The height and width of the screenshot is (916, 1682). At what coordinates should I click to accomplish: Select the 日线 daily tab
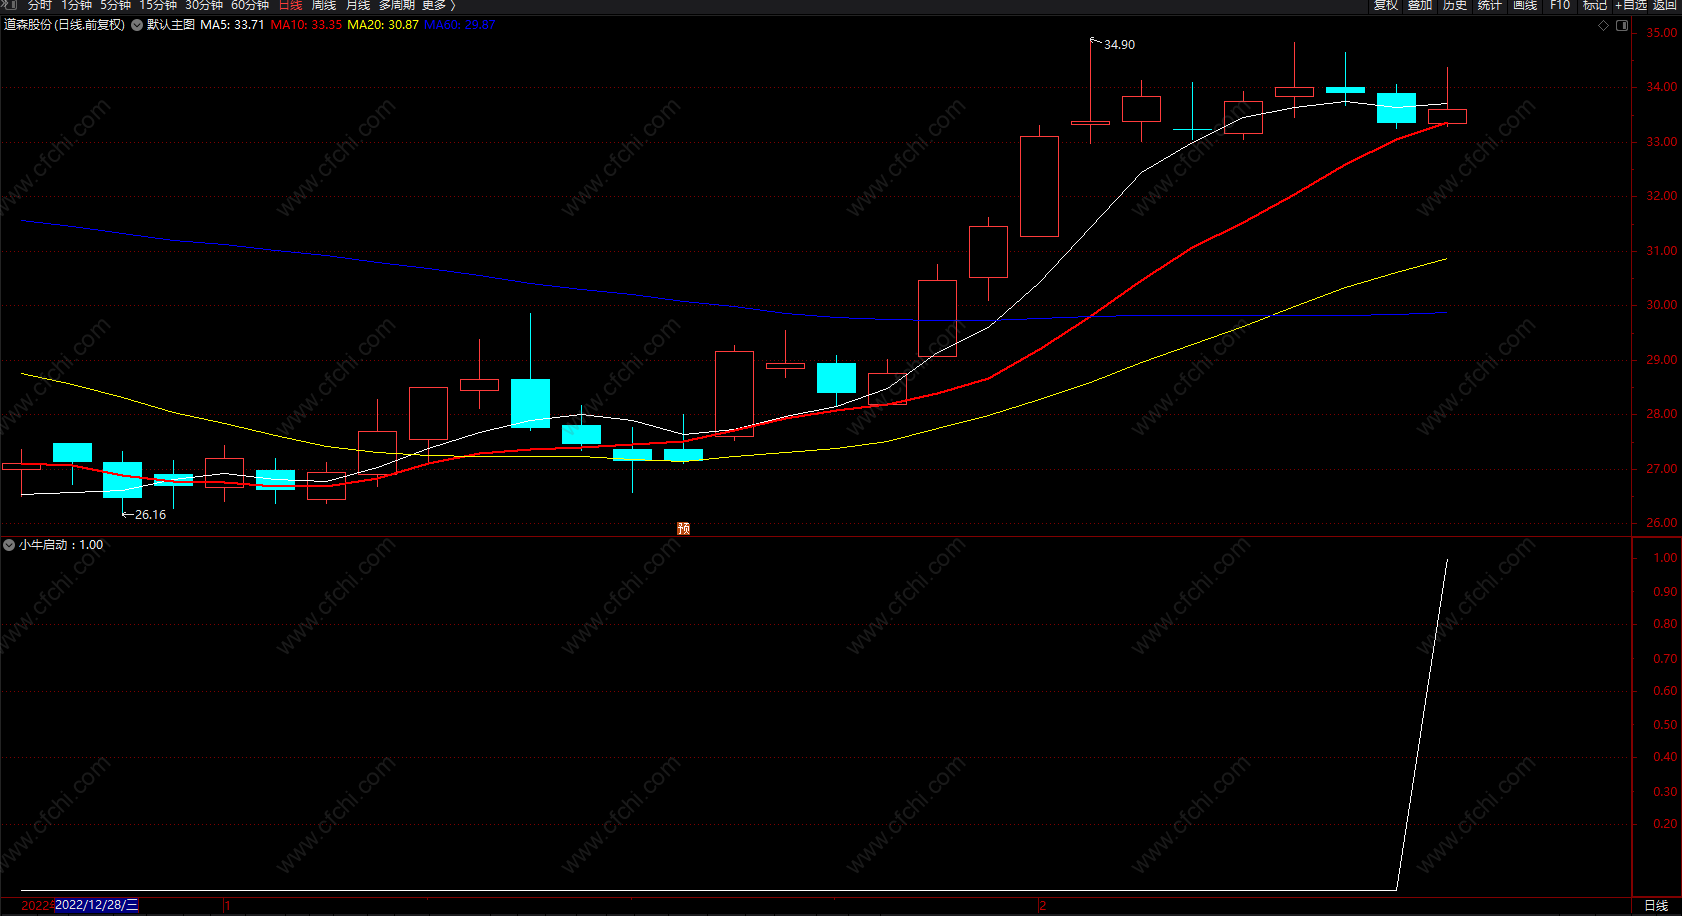click(290, 5)
